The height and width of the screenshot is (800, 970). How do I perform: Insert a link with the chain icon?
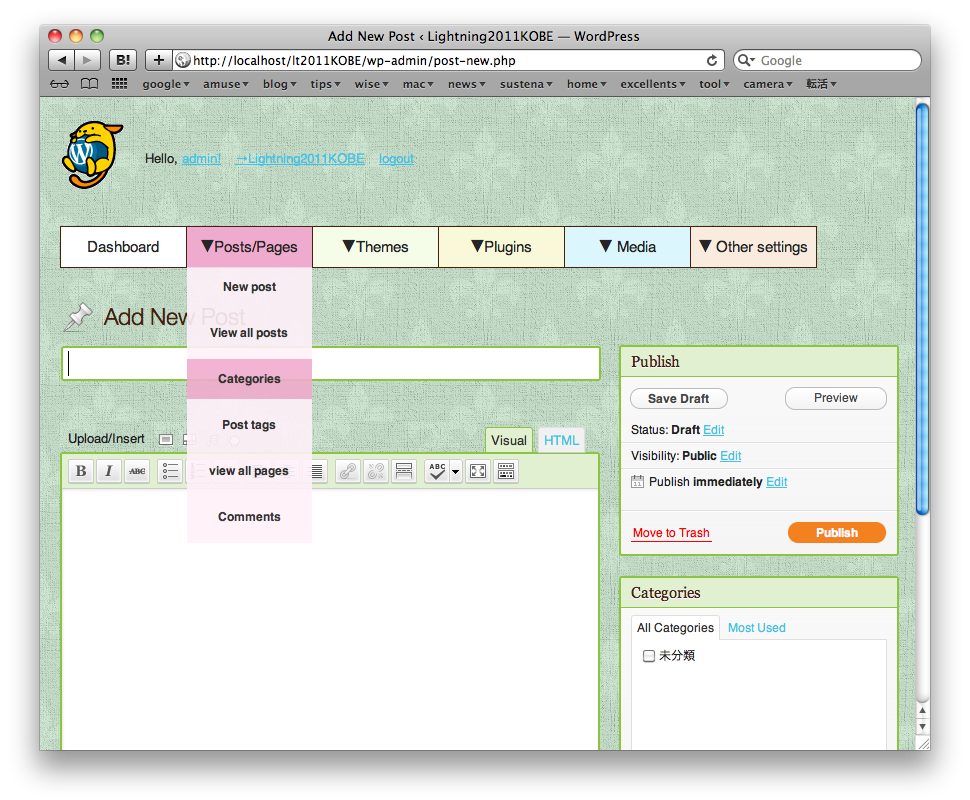tap(348, 471)
